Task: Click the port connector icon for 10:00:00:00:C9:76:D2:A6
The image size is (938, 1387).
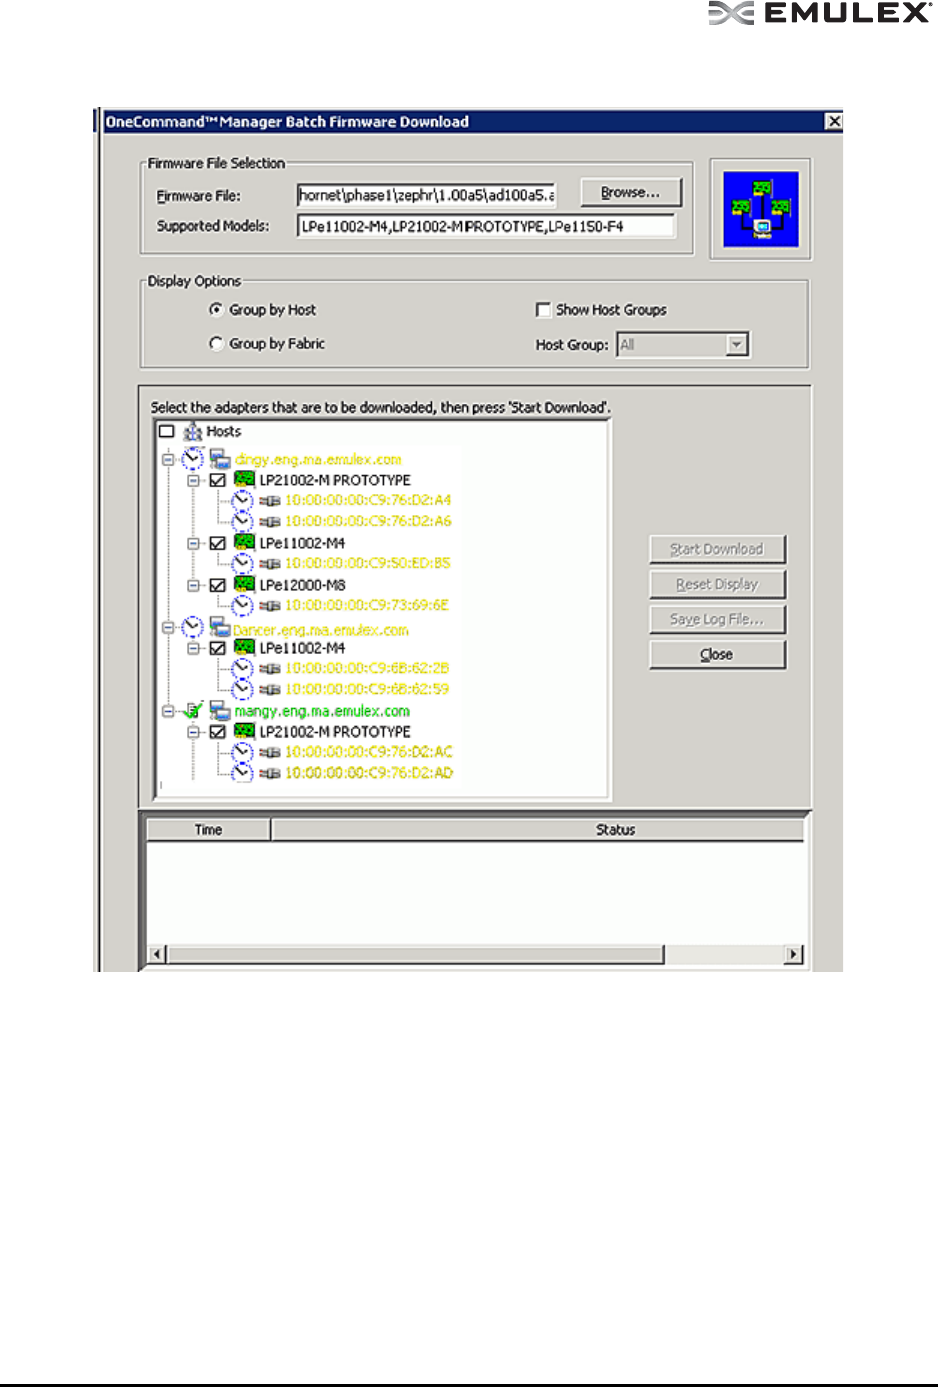Action: point(270,521)
